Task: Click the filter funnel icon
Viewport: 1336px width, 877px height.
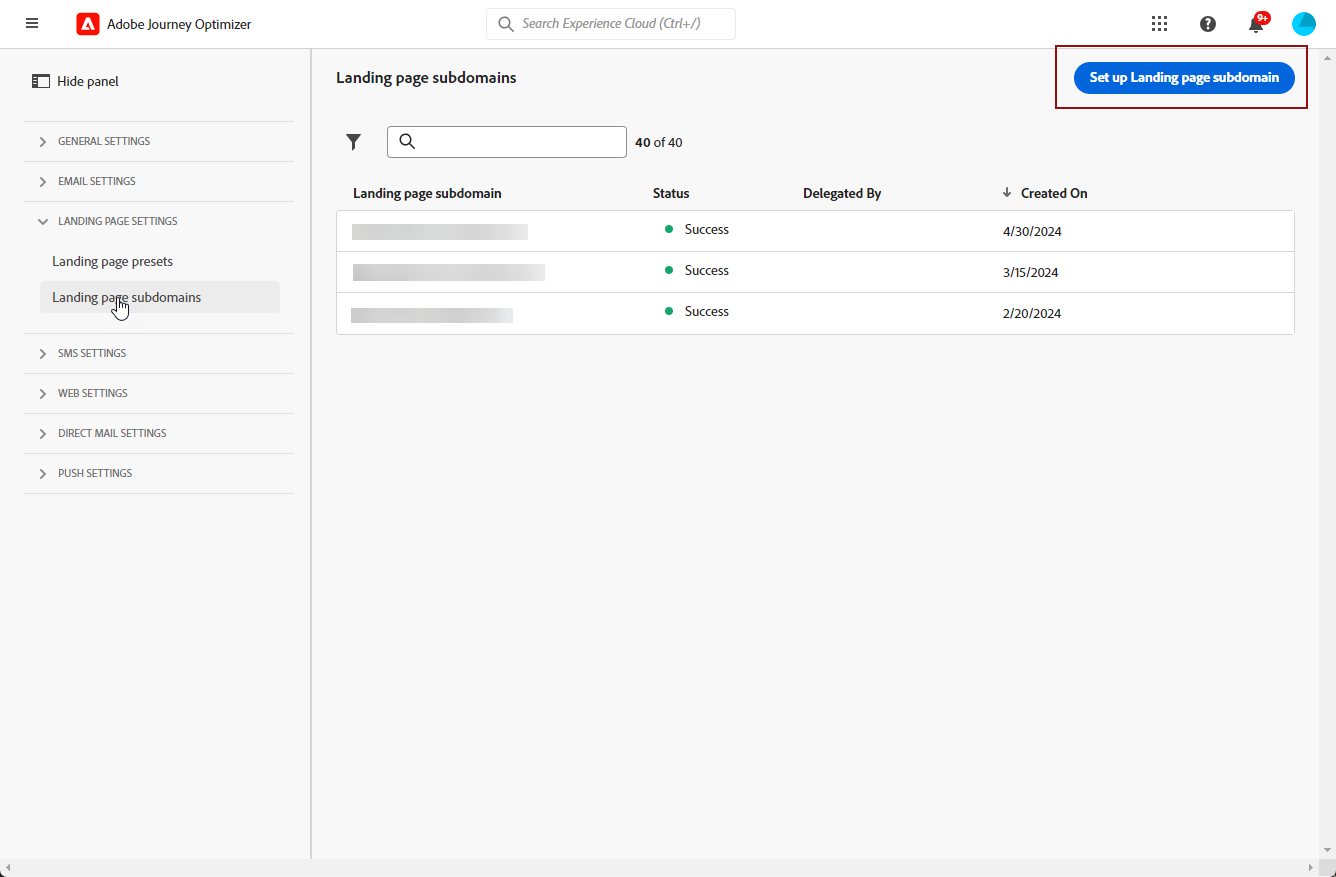Action: click(x=353, y=142)
